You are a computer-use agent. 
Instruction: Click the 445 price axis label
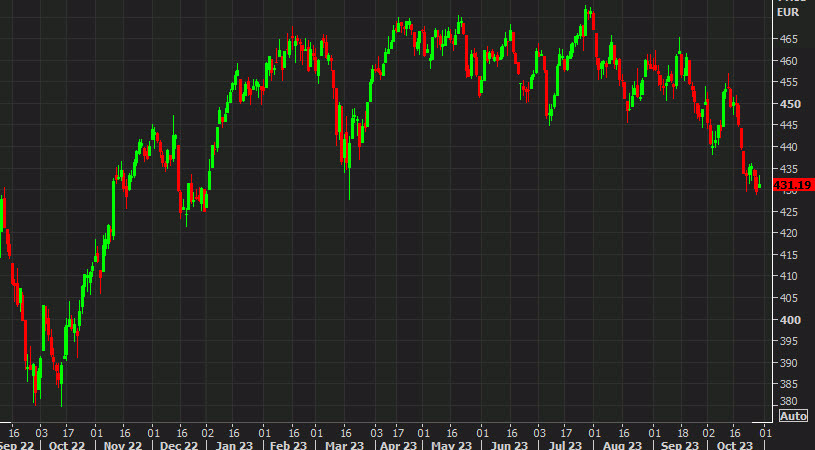pos(788,125)
